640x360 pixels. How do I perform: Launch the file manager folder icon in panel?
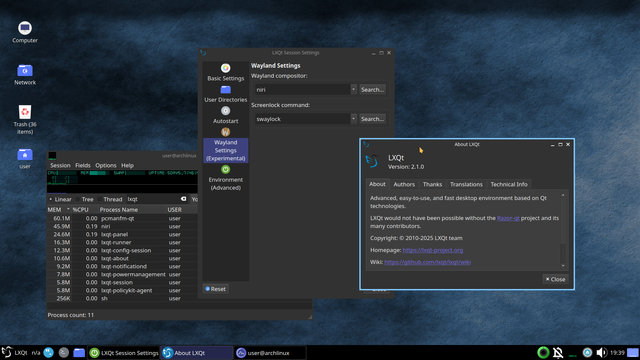[79, 353]
